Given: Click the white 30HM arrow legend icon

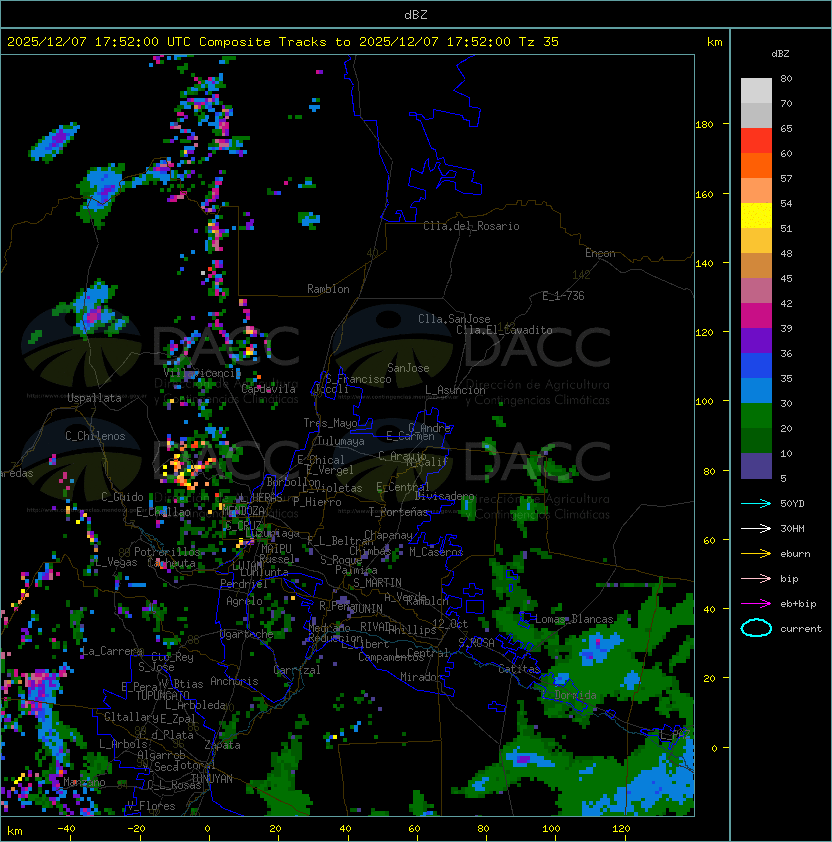Looking at the screenshot, I should coord(756,528).
